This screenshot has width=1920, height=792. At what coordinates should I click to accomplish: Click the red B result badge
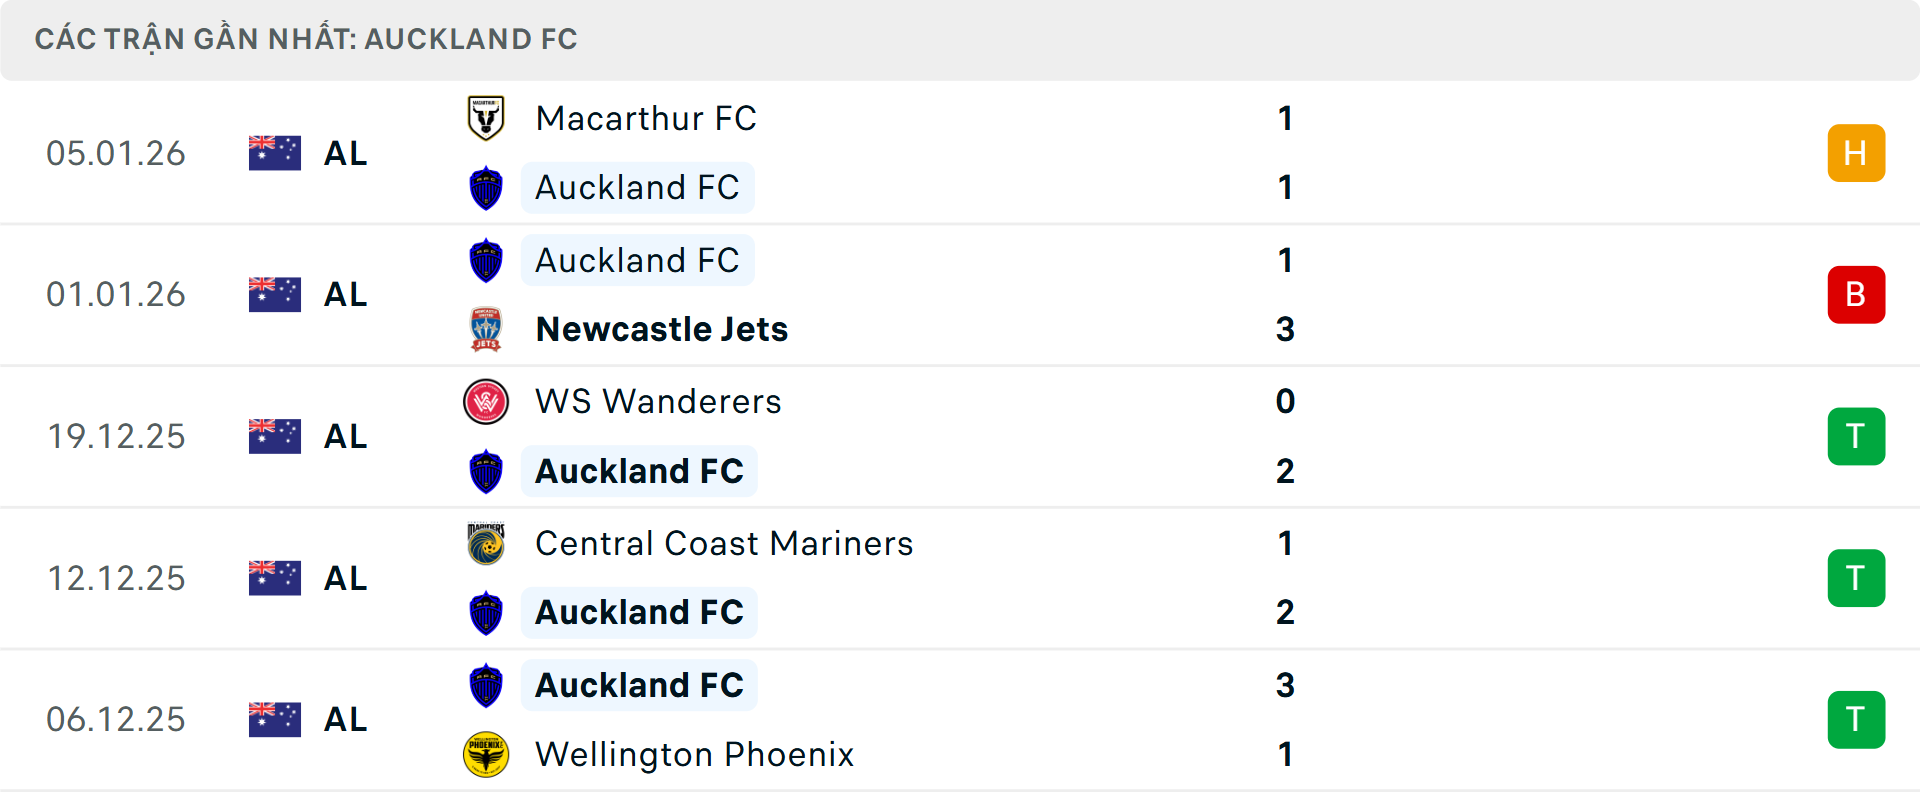tap(1856, 295)
